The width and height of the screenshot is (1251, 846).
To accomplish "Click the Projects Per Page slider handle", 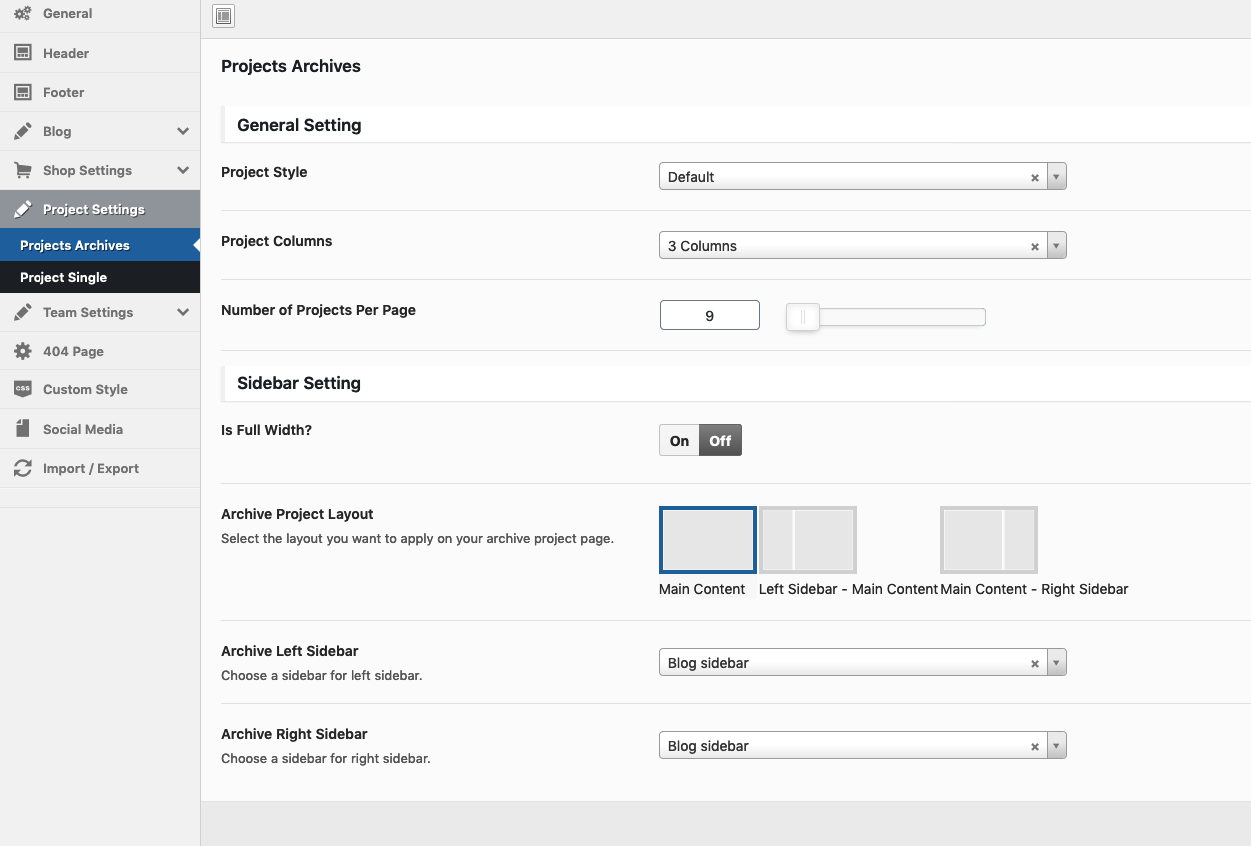I will 802,317.
